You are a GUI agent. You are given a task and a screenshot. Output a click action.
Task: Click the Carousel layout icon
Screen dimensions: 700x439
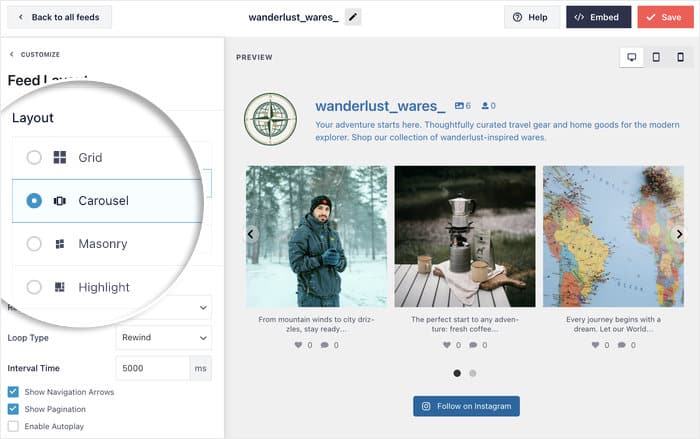point(59,201)
